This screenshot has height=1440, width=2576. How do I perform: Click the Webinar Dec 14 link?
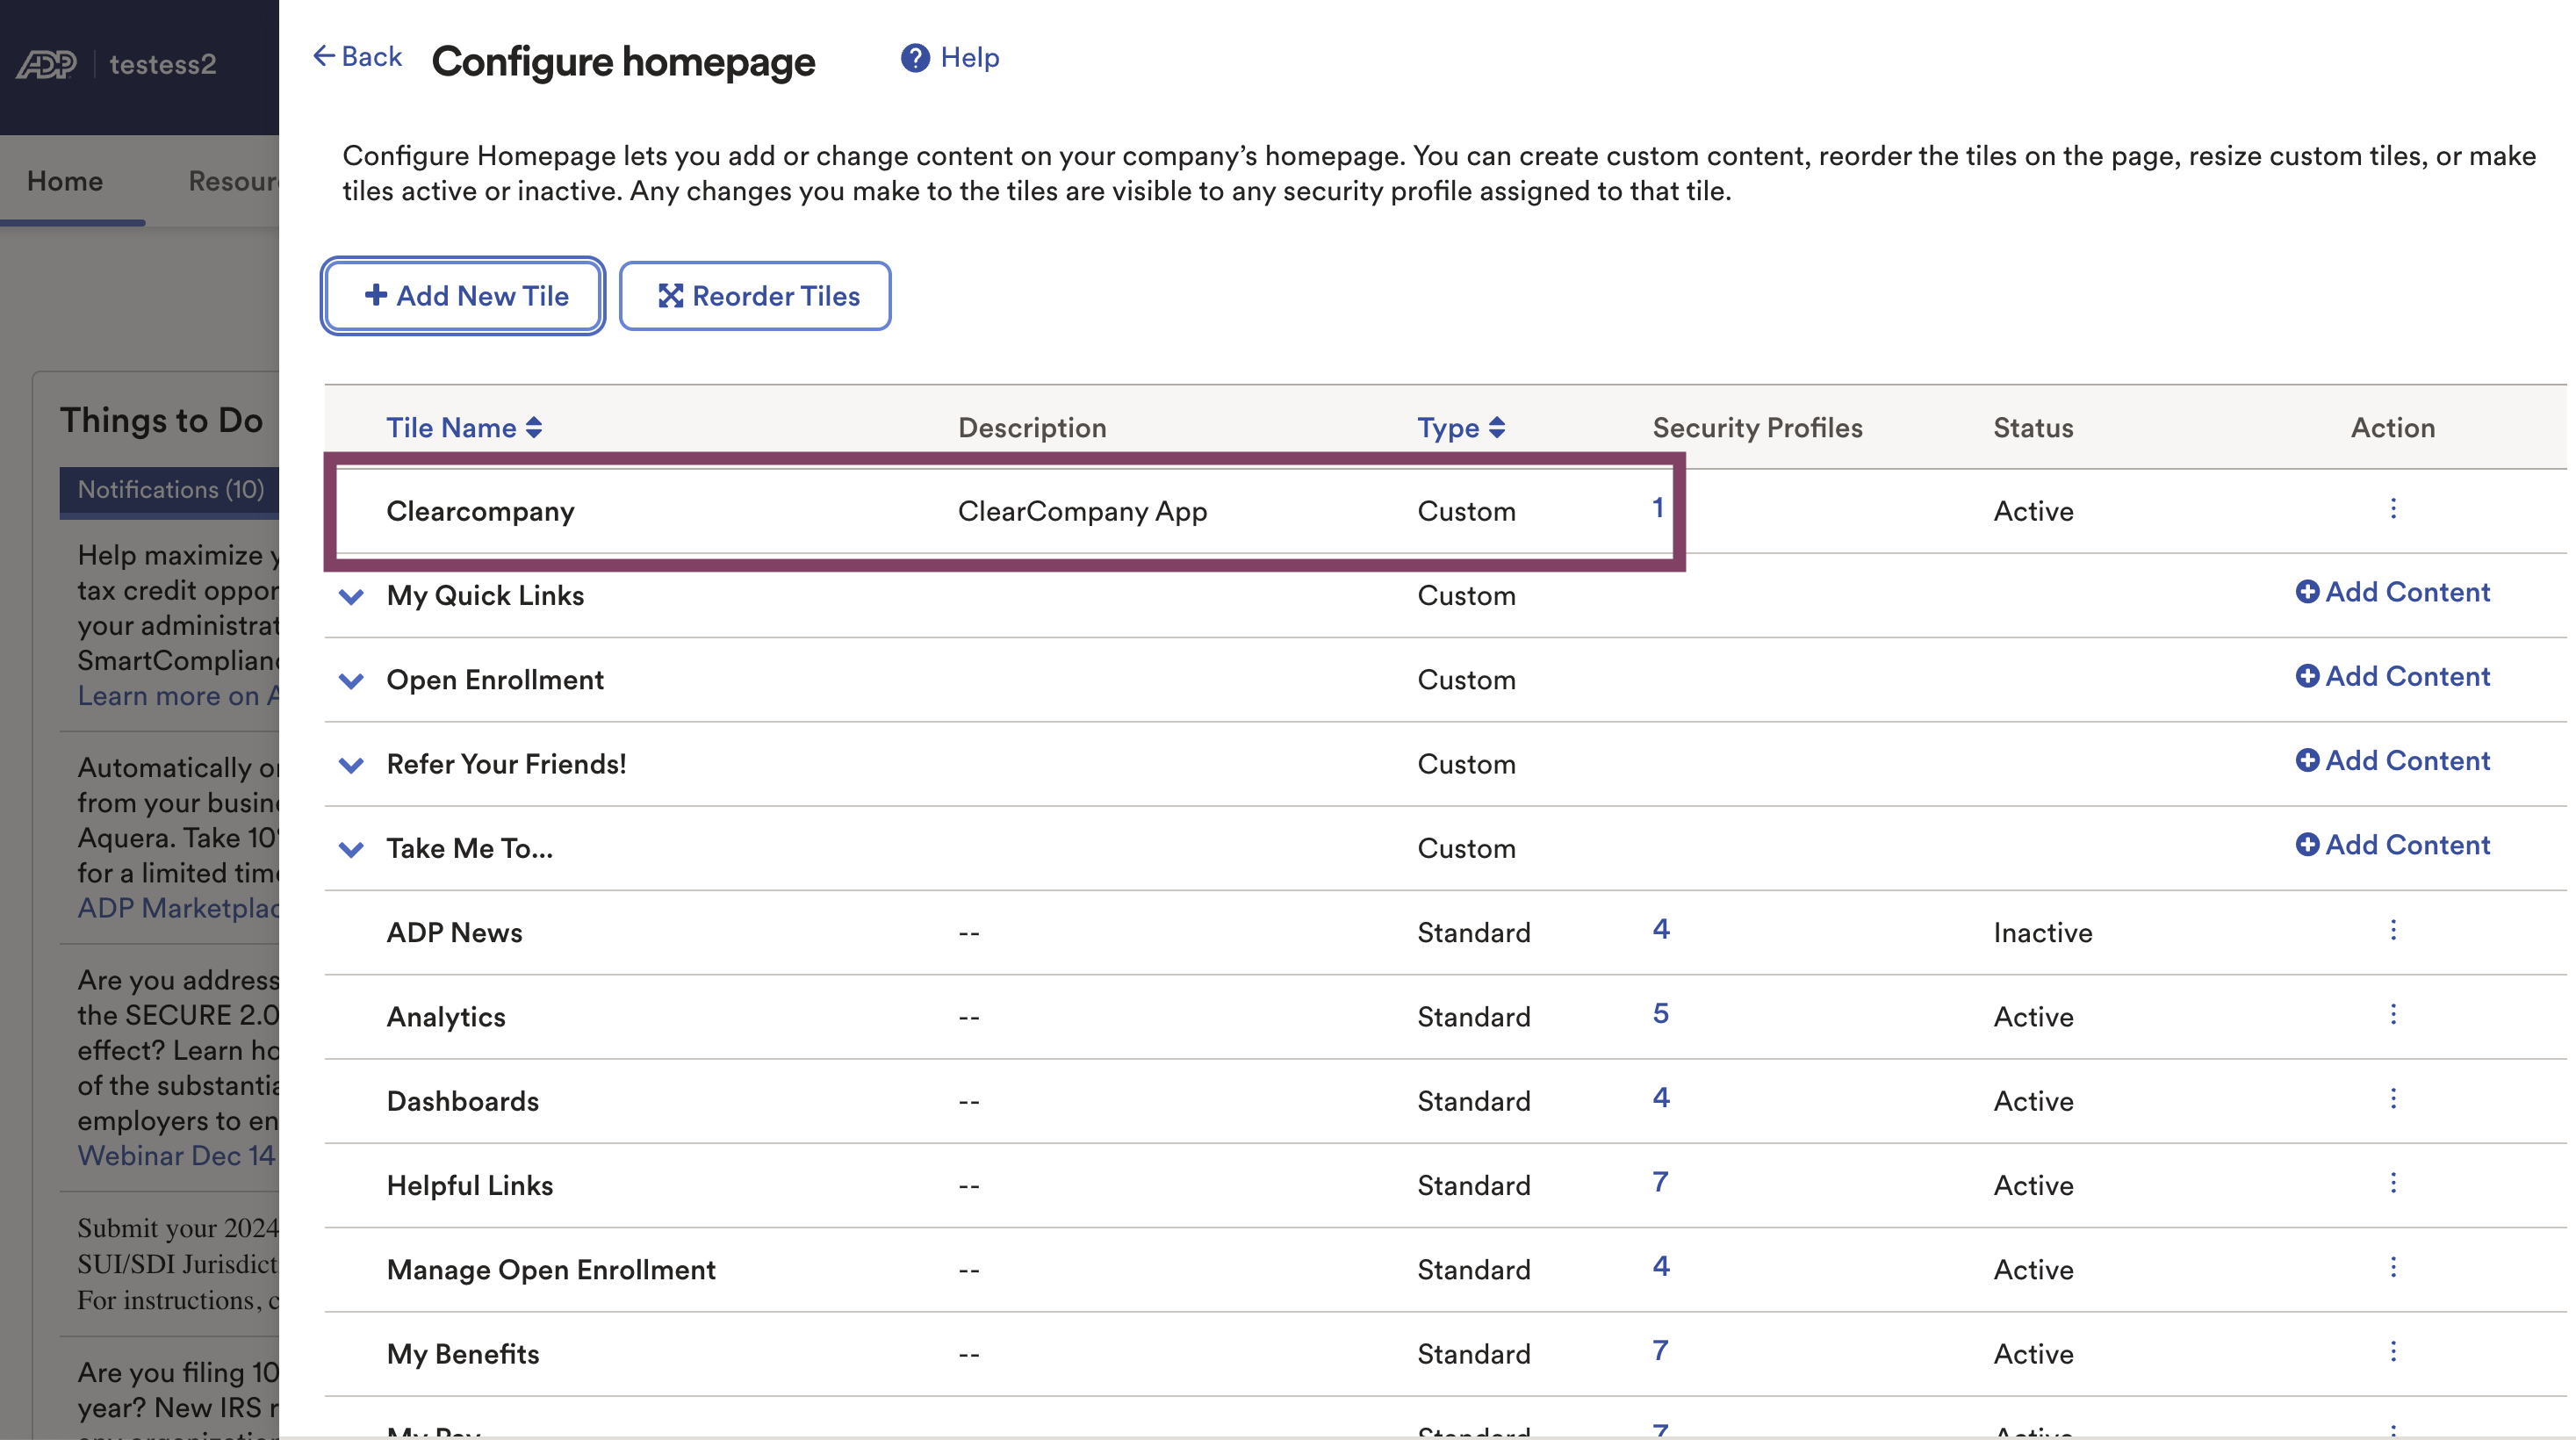tap(177, 1156)
